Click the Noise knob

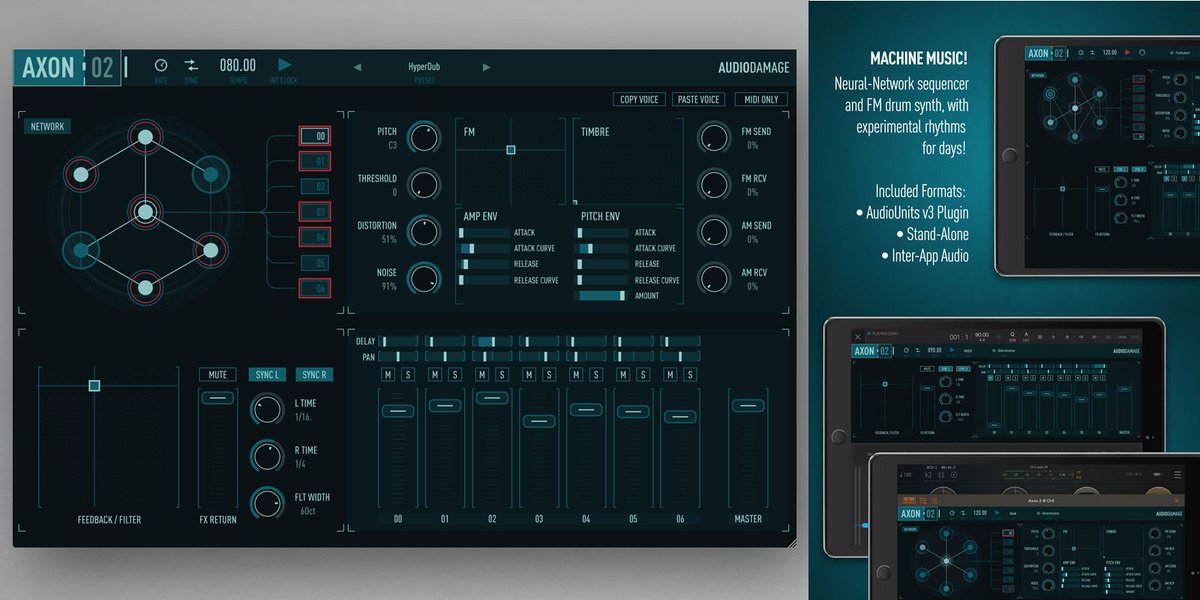point(424,278)
